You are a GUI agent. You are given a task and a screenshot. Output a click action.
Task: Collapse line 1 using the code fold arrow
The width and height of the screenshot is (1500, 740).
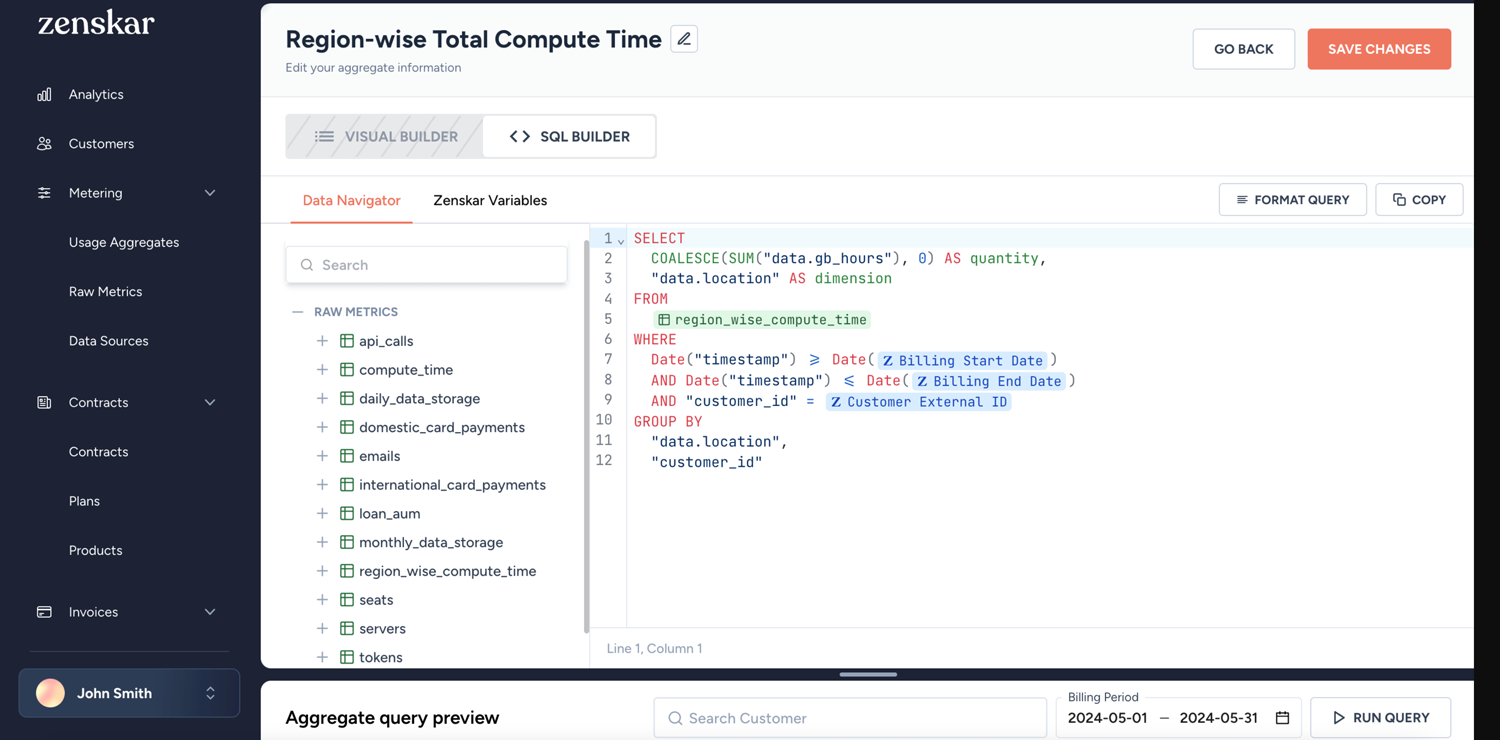(x=621, y=240)
